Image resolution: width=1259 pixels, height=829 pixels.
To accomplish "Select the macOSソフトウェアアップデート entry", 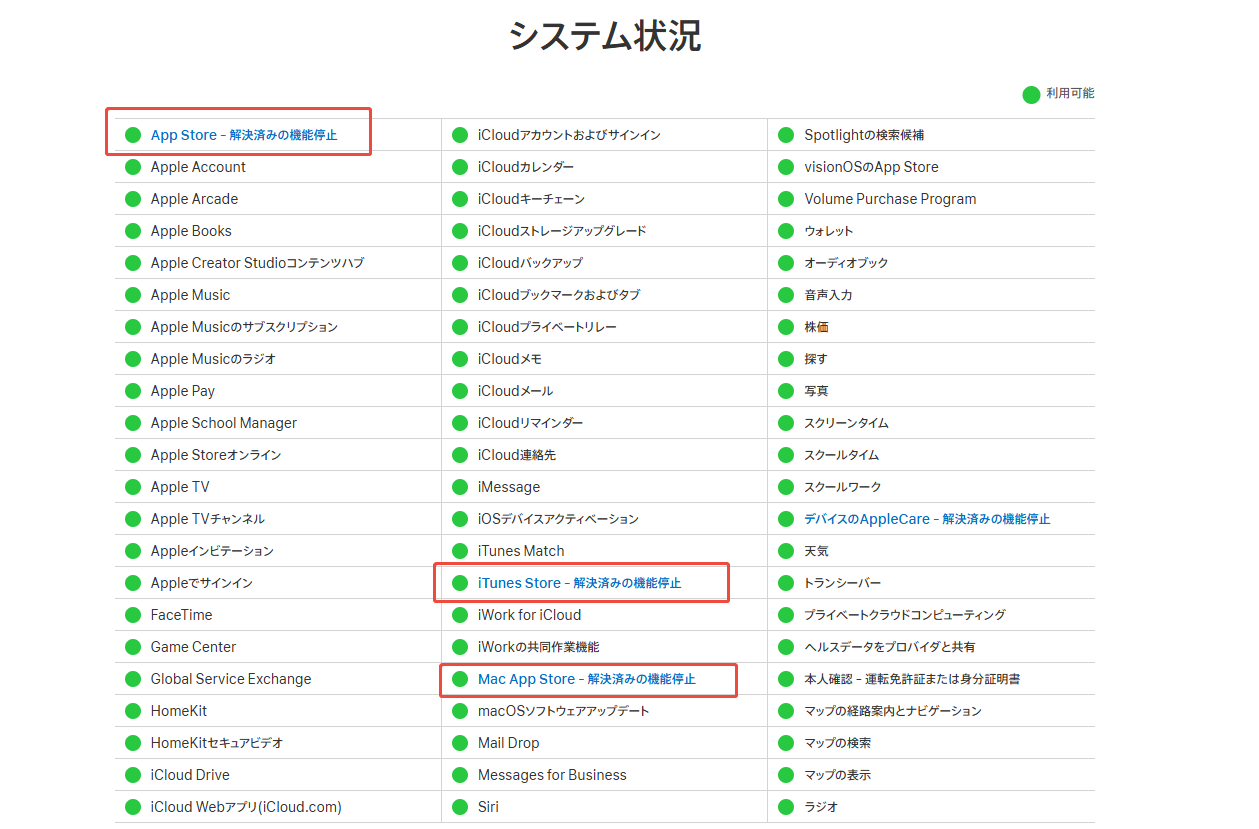I will click(564, 711).
